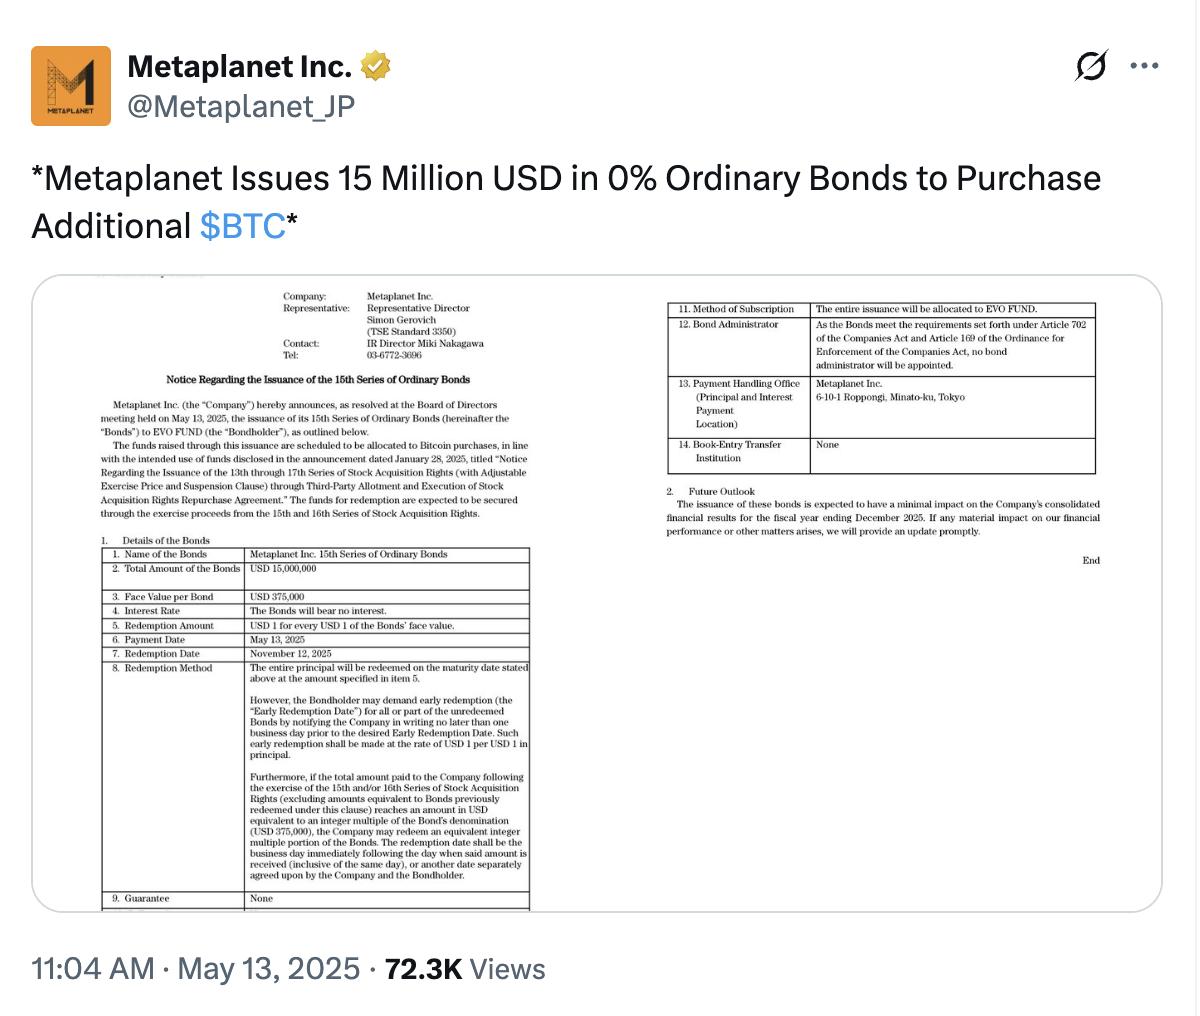Click the $BTC cashtag link

(x=242, y=226)
